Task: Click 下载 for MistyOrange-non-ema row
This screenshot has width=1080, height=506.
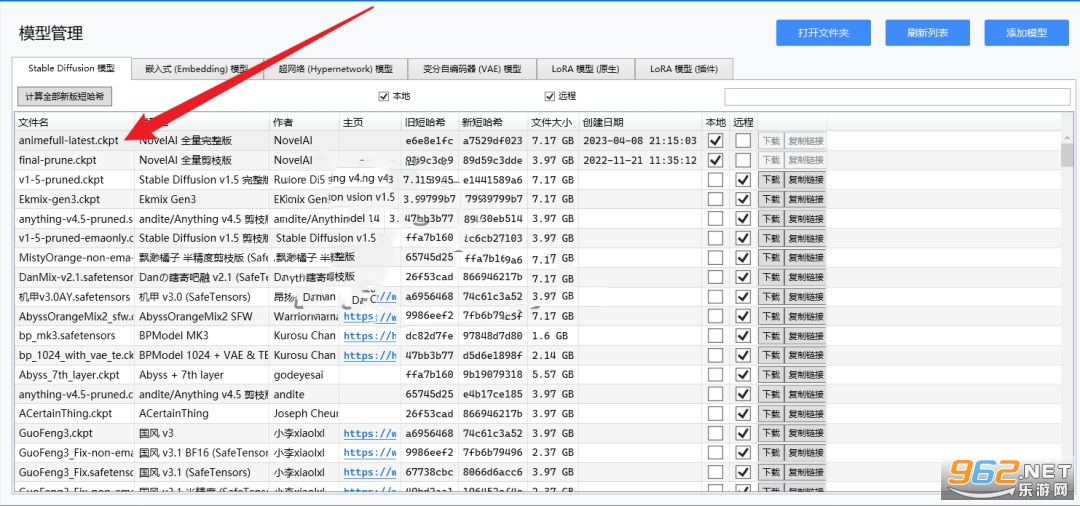Action: pos(771,257)
